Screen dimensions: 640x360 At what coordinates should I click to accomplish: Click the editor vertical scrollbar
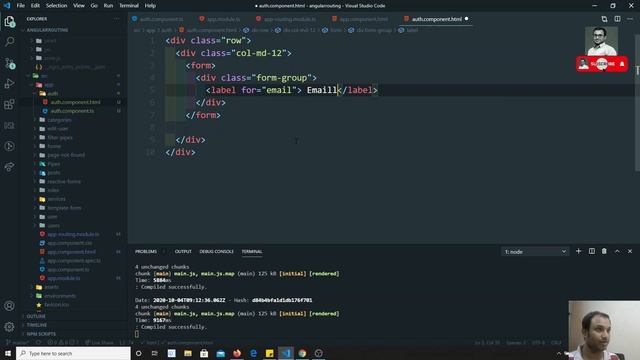[x=637, y=102]
